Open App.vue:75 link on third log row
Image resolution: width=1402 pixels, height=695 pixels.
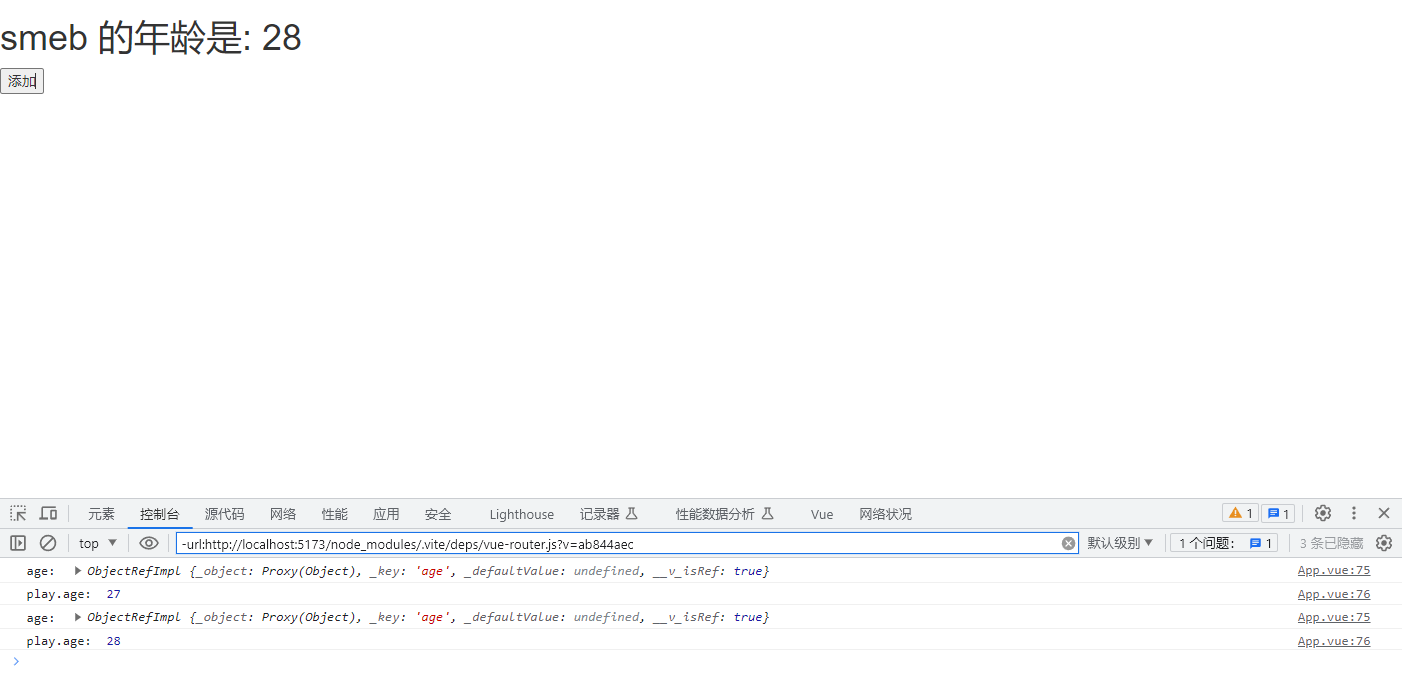point(1334,617)
